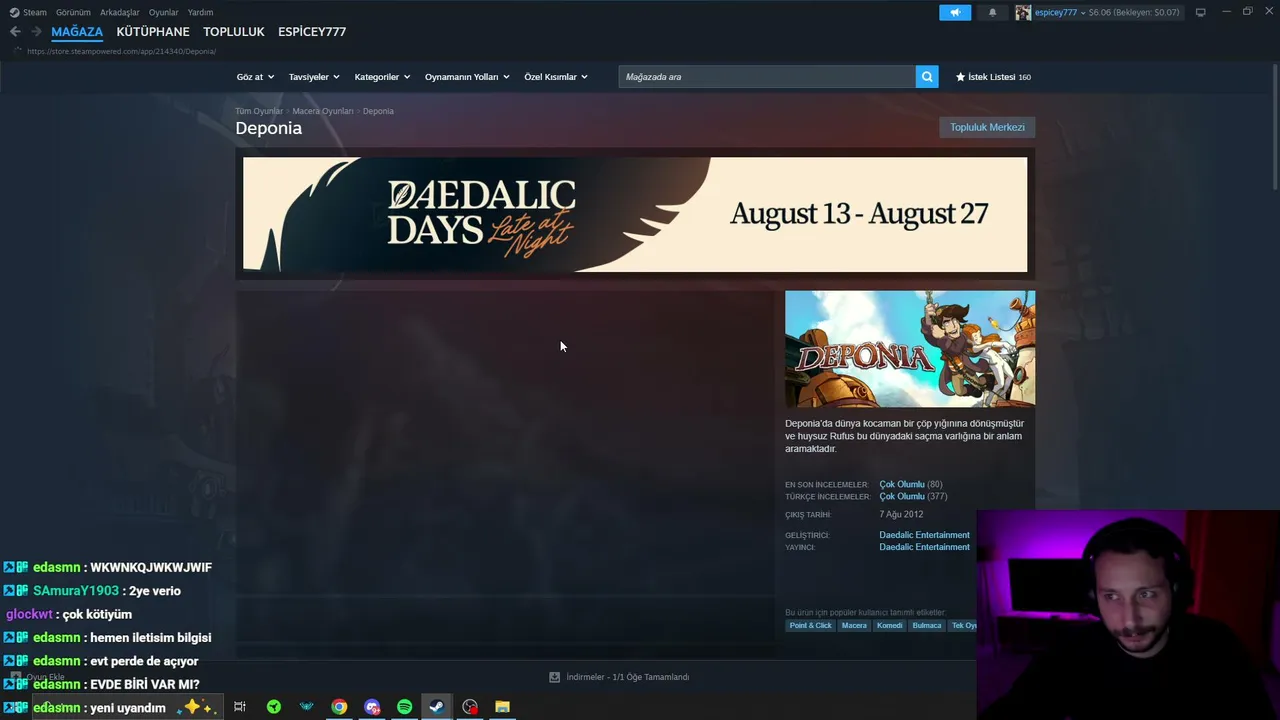This screenshot has height=720, width=1280.
Task: Open the blue winged app on taskbar
Action: click(x=306, y=707)
